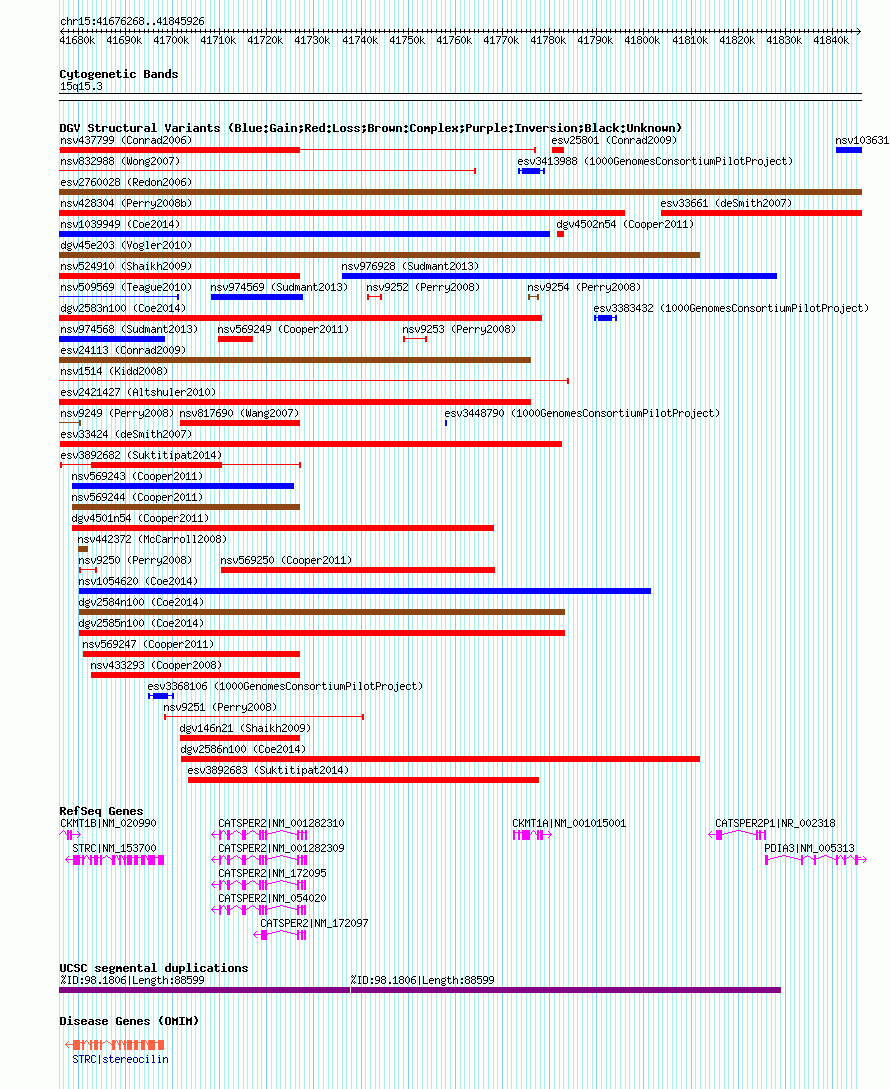Click the nsv832988 (Wong2007) label
890x1089 pixels.
tap(120, 161)
